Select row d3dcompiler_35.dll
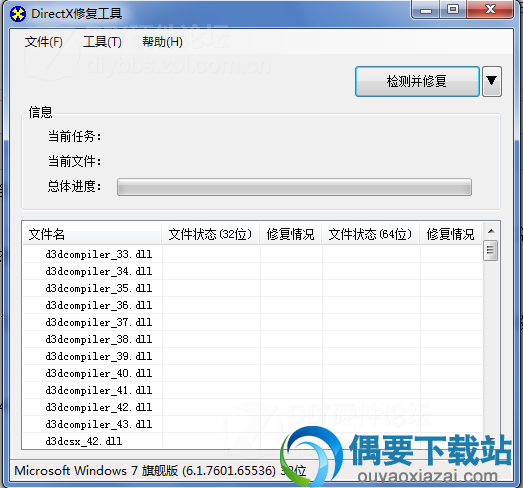 pyautogui.click(x=252, y=289)
